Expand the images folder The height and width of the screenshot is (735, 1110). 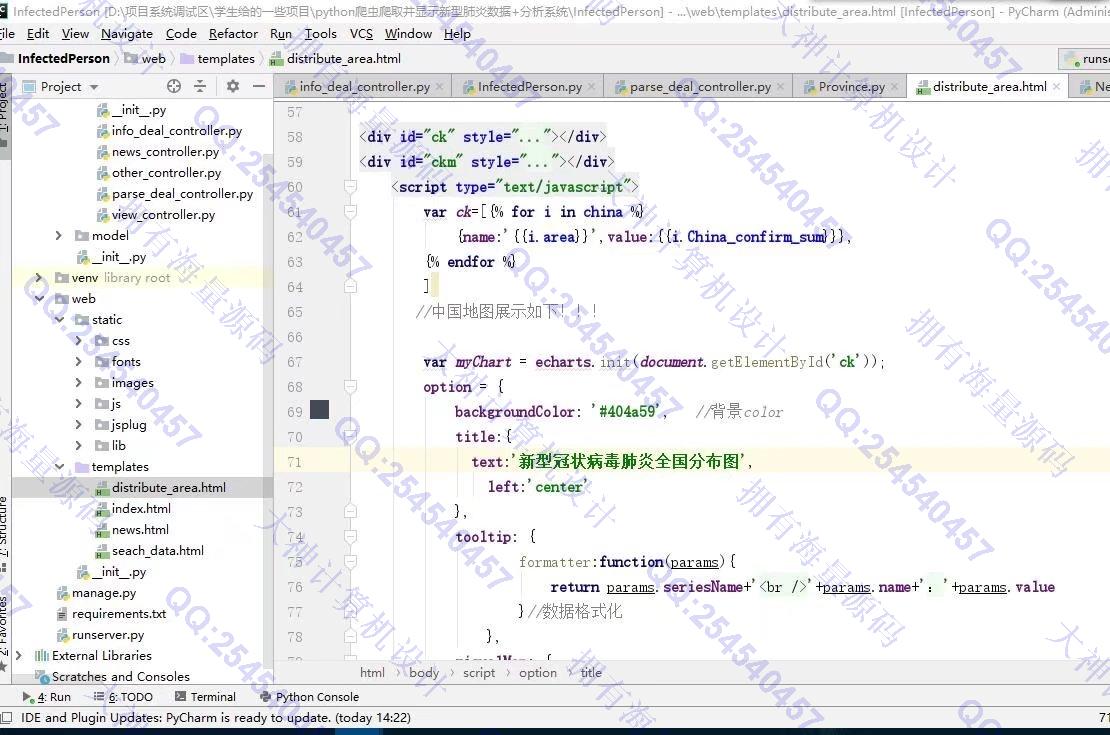(x=79, y=383)
